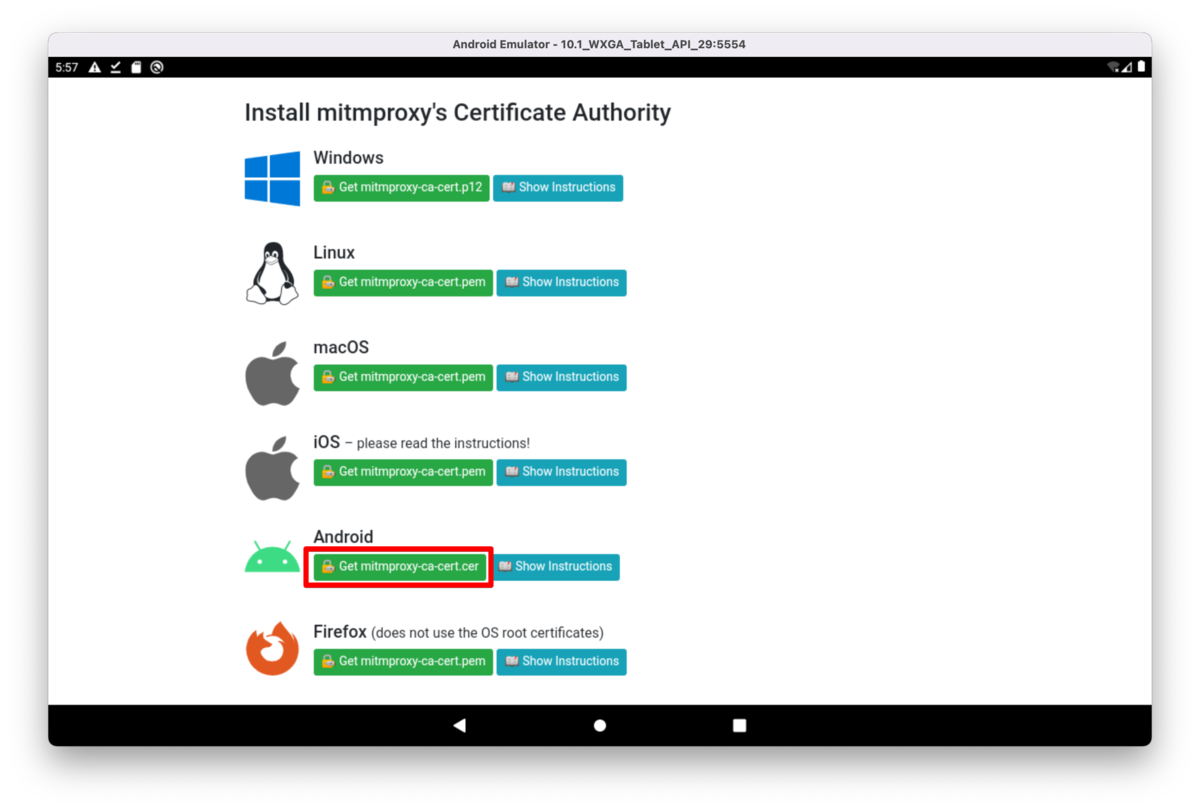The height and width of the screenshot is (810, 1200).
Task: Show Instructions for Android
Action: 555,567
